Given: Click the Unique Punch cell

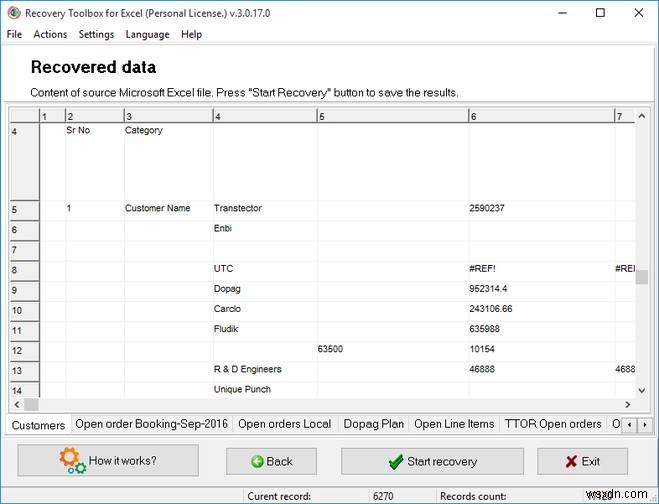Looking at the screenshot, I should (x=265, y=390).
